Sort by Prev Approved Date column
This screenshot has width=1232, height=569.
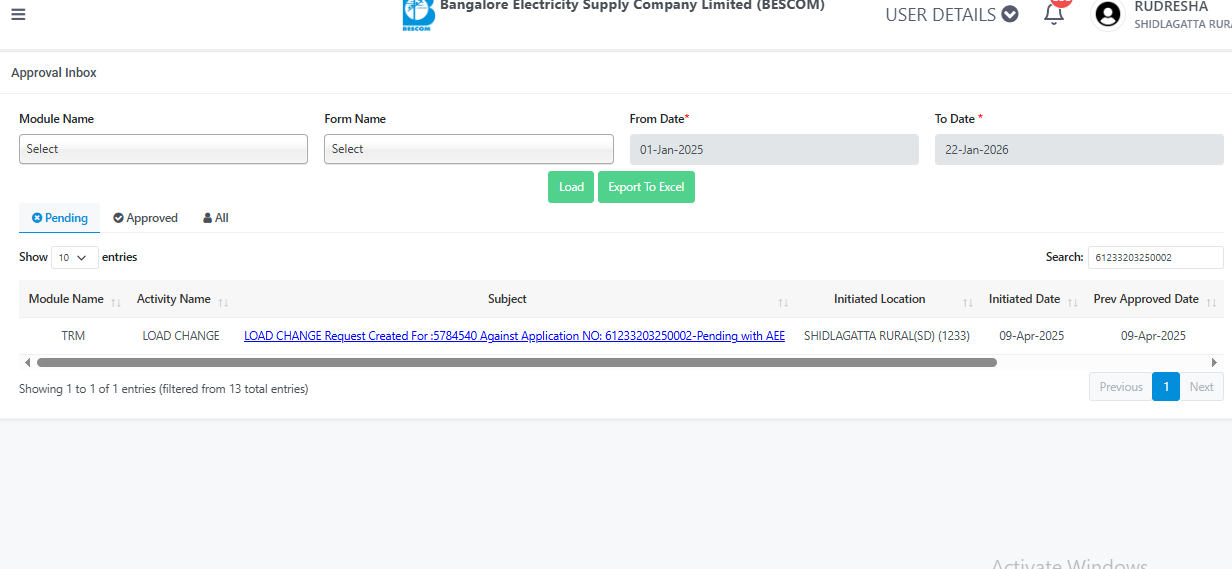[x=1154, y=299]
